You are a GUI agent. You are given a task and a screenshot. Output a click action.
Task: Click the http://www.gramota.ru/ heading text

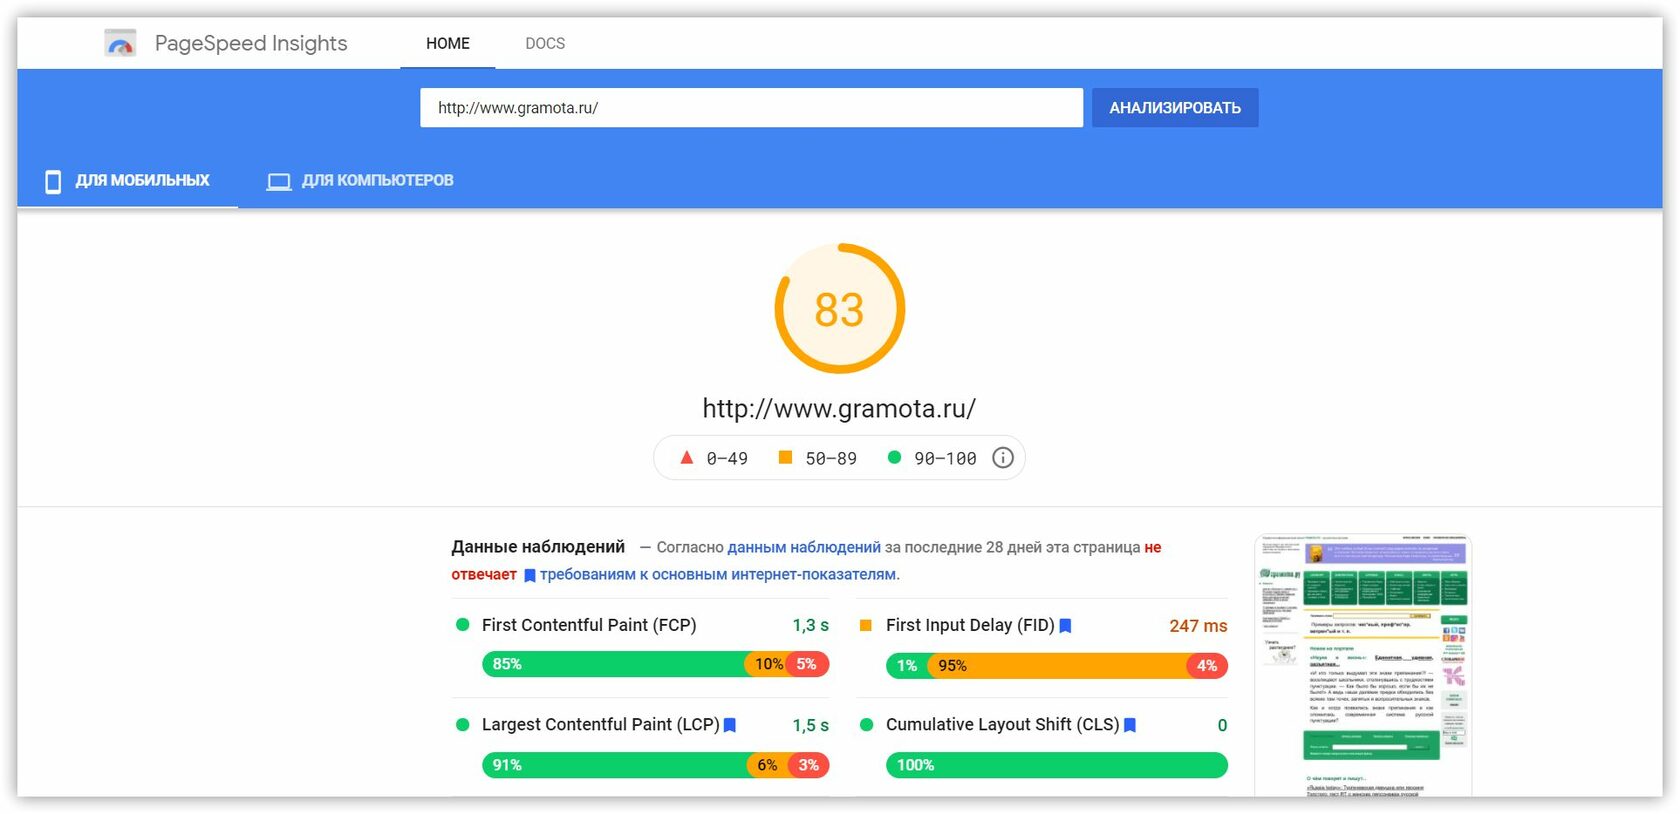[x=839, y=408]
